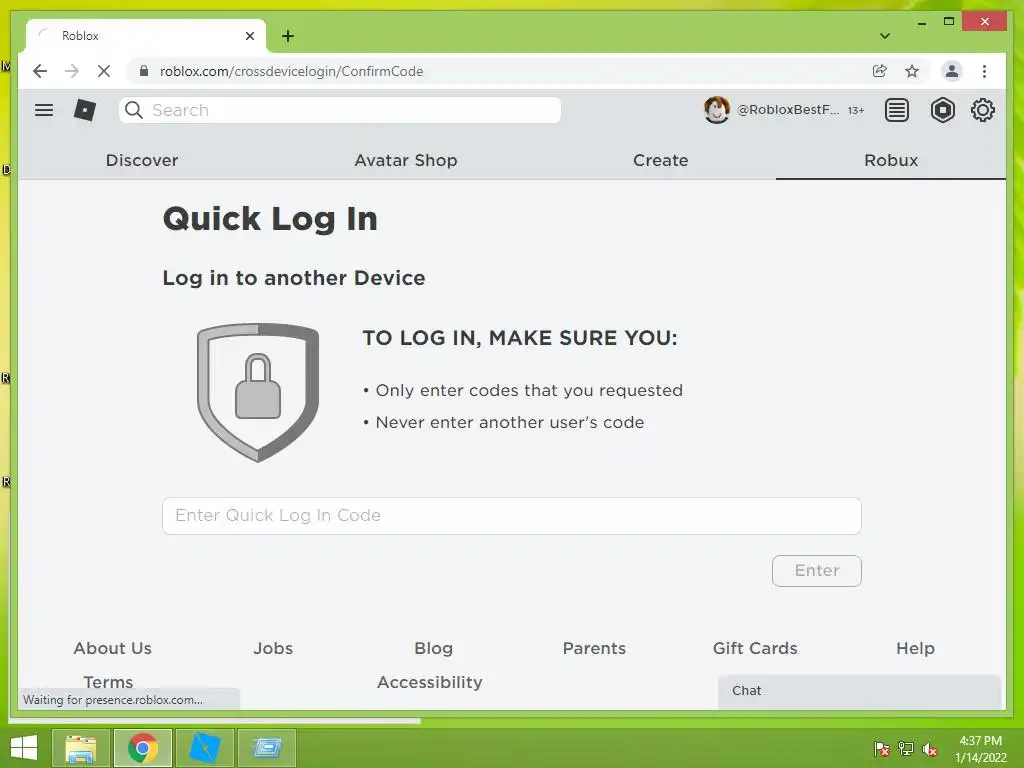Open the Roblox settings gear icon
Image resolution: width=1024 pixels, height=768 pixels.
983,110
